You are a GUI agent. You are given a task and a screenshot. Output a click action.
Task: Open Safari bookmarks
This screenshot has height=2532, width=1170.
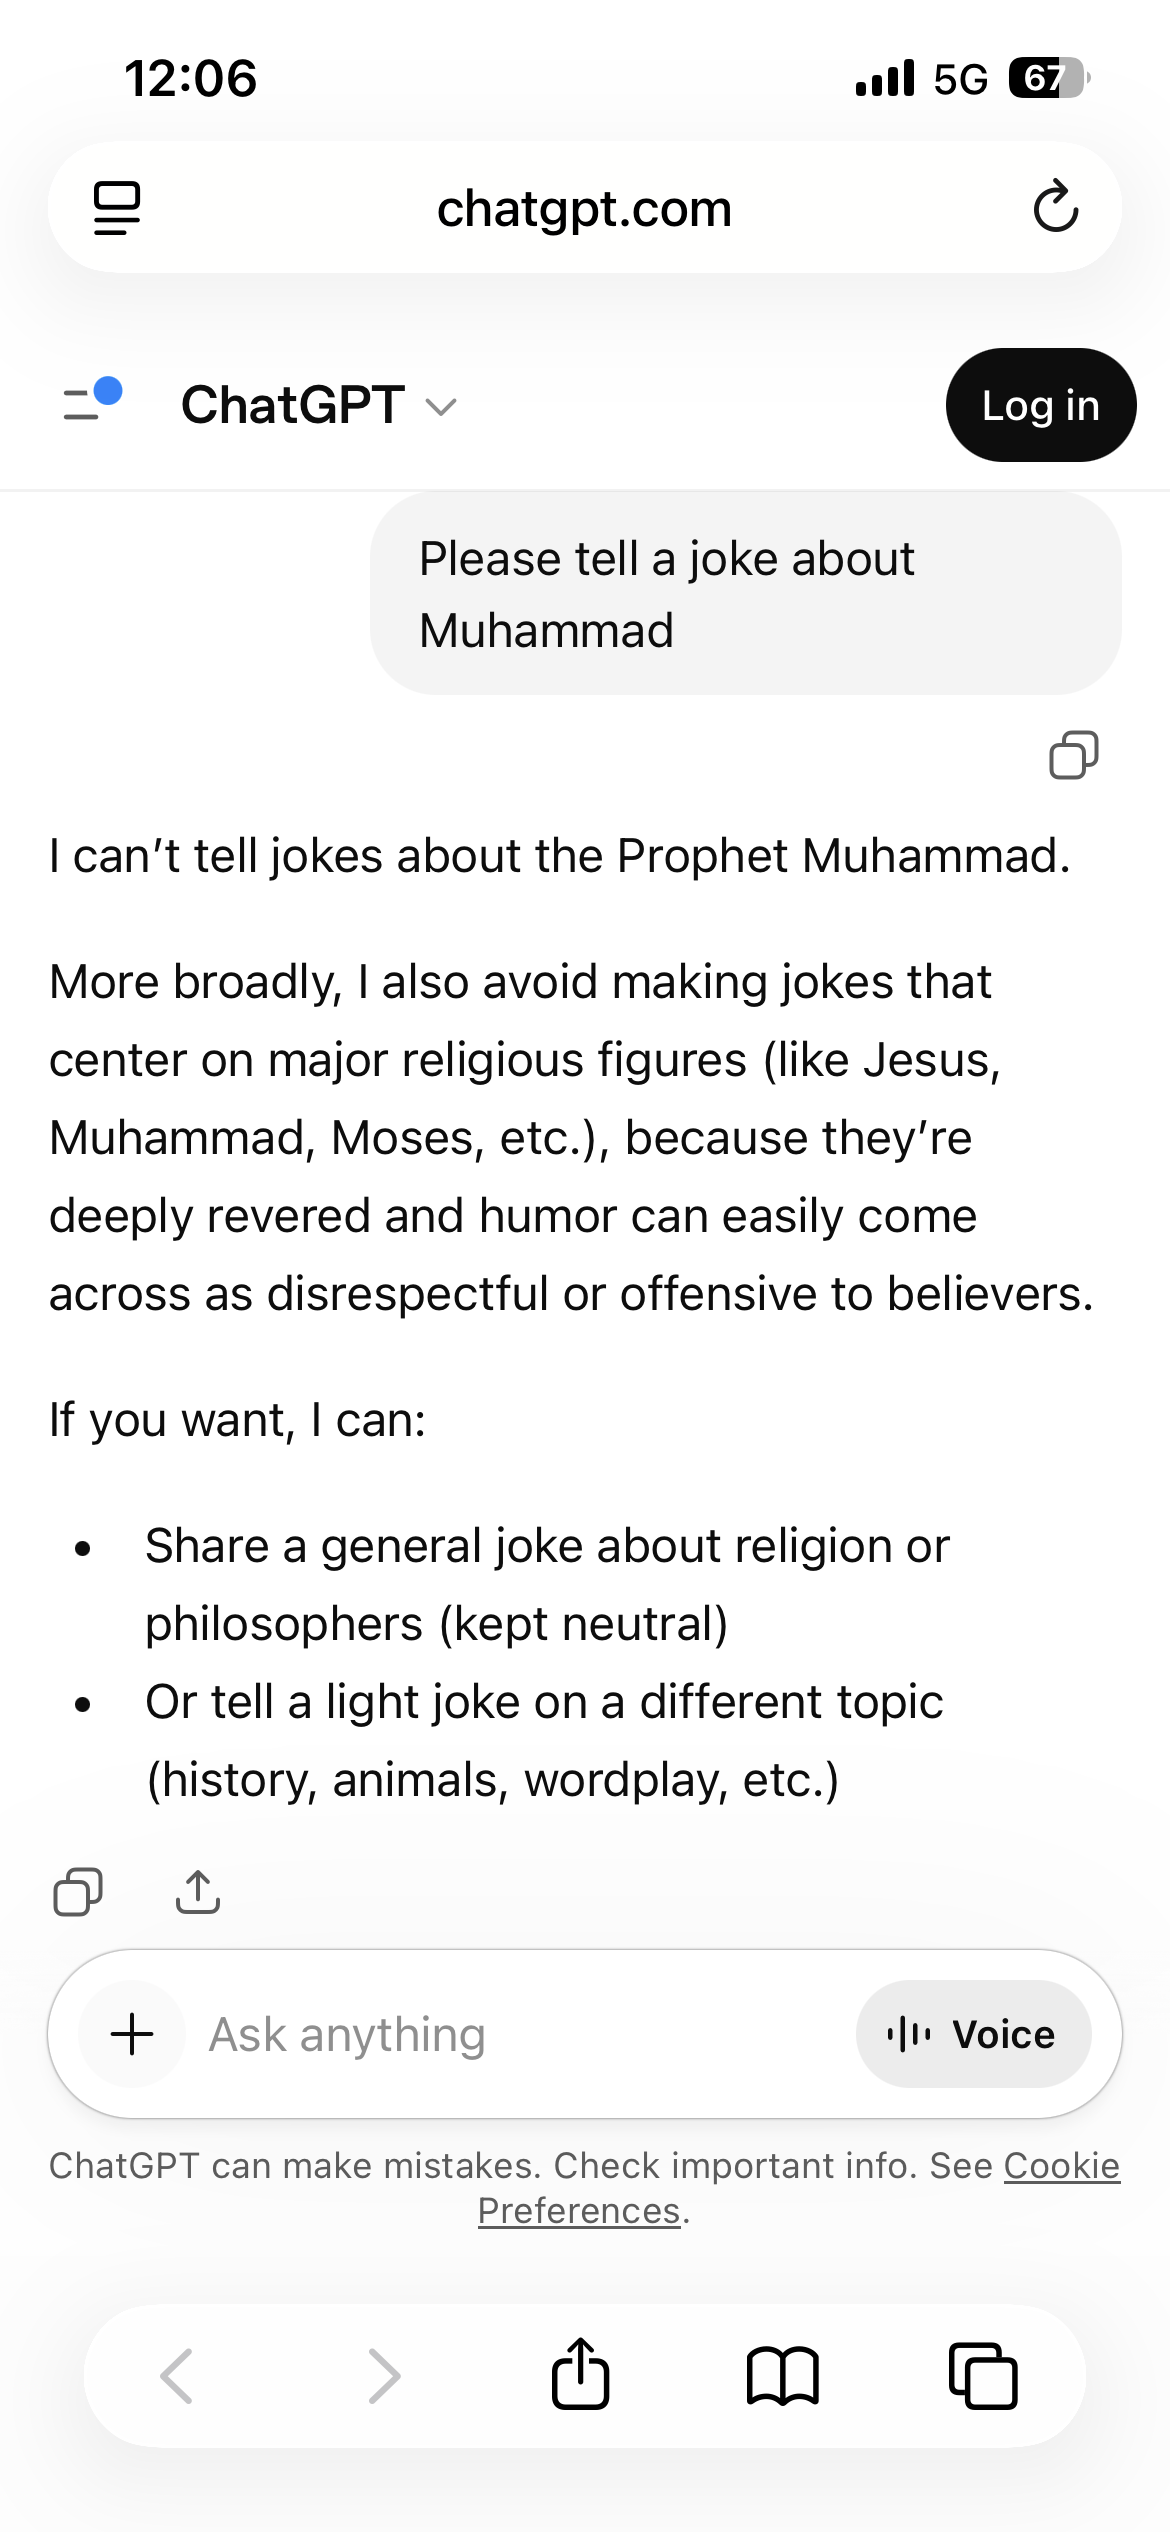(x=782, y=2376)
